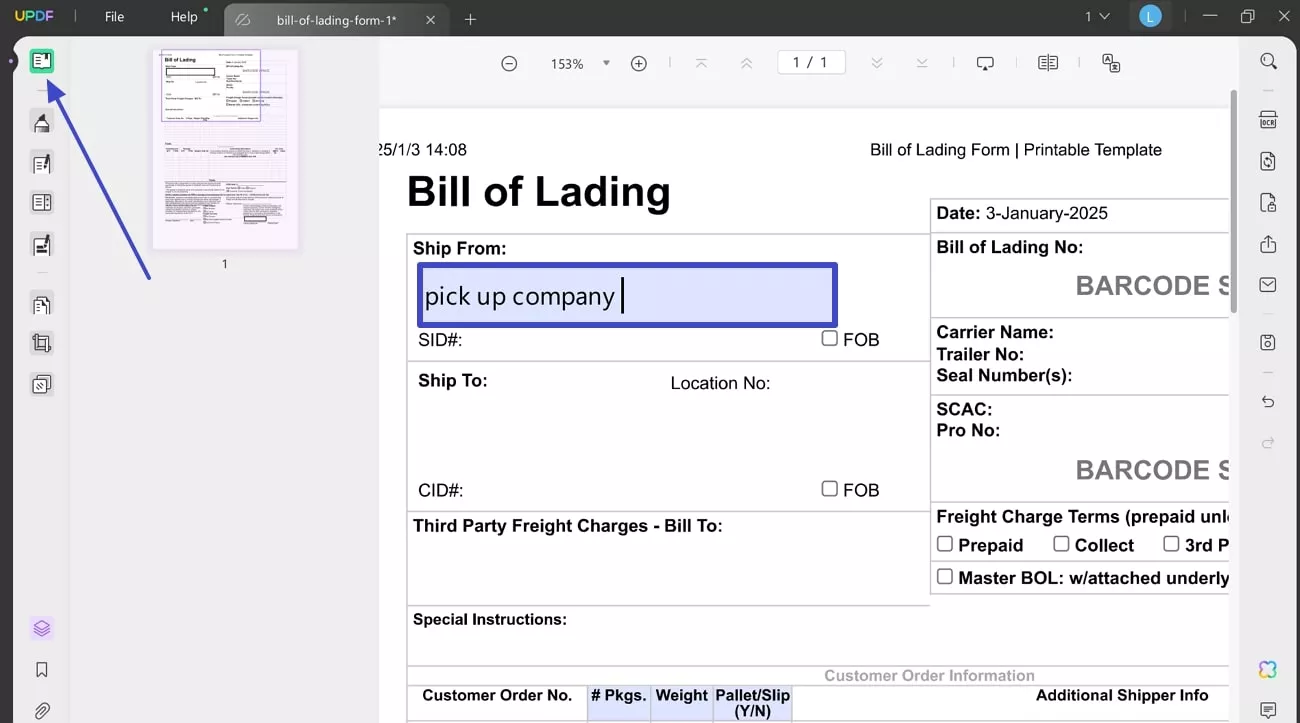Click the Share via email envelope icon
The height and width of the screenshot is (723, 1300).
tap(1267, 284)
